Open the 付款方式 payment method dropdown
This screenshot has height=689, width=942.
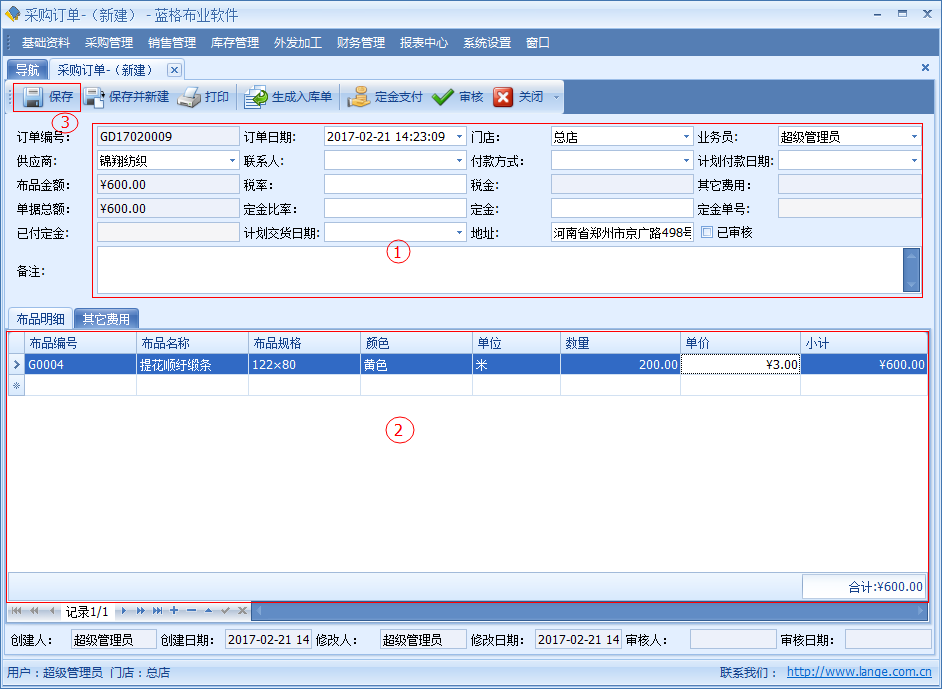click(686, 160)
